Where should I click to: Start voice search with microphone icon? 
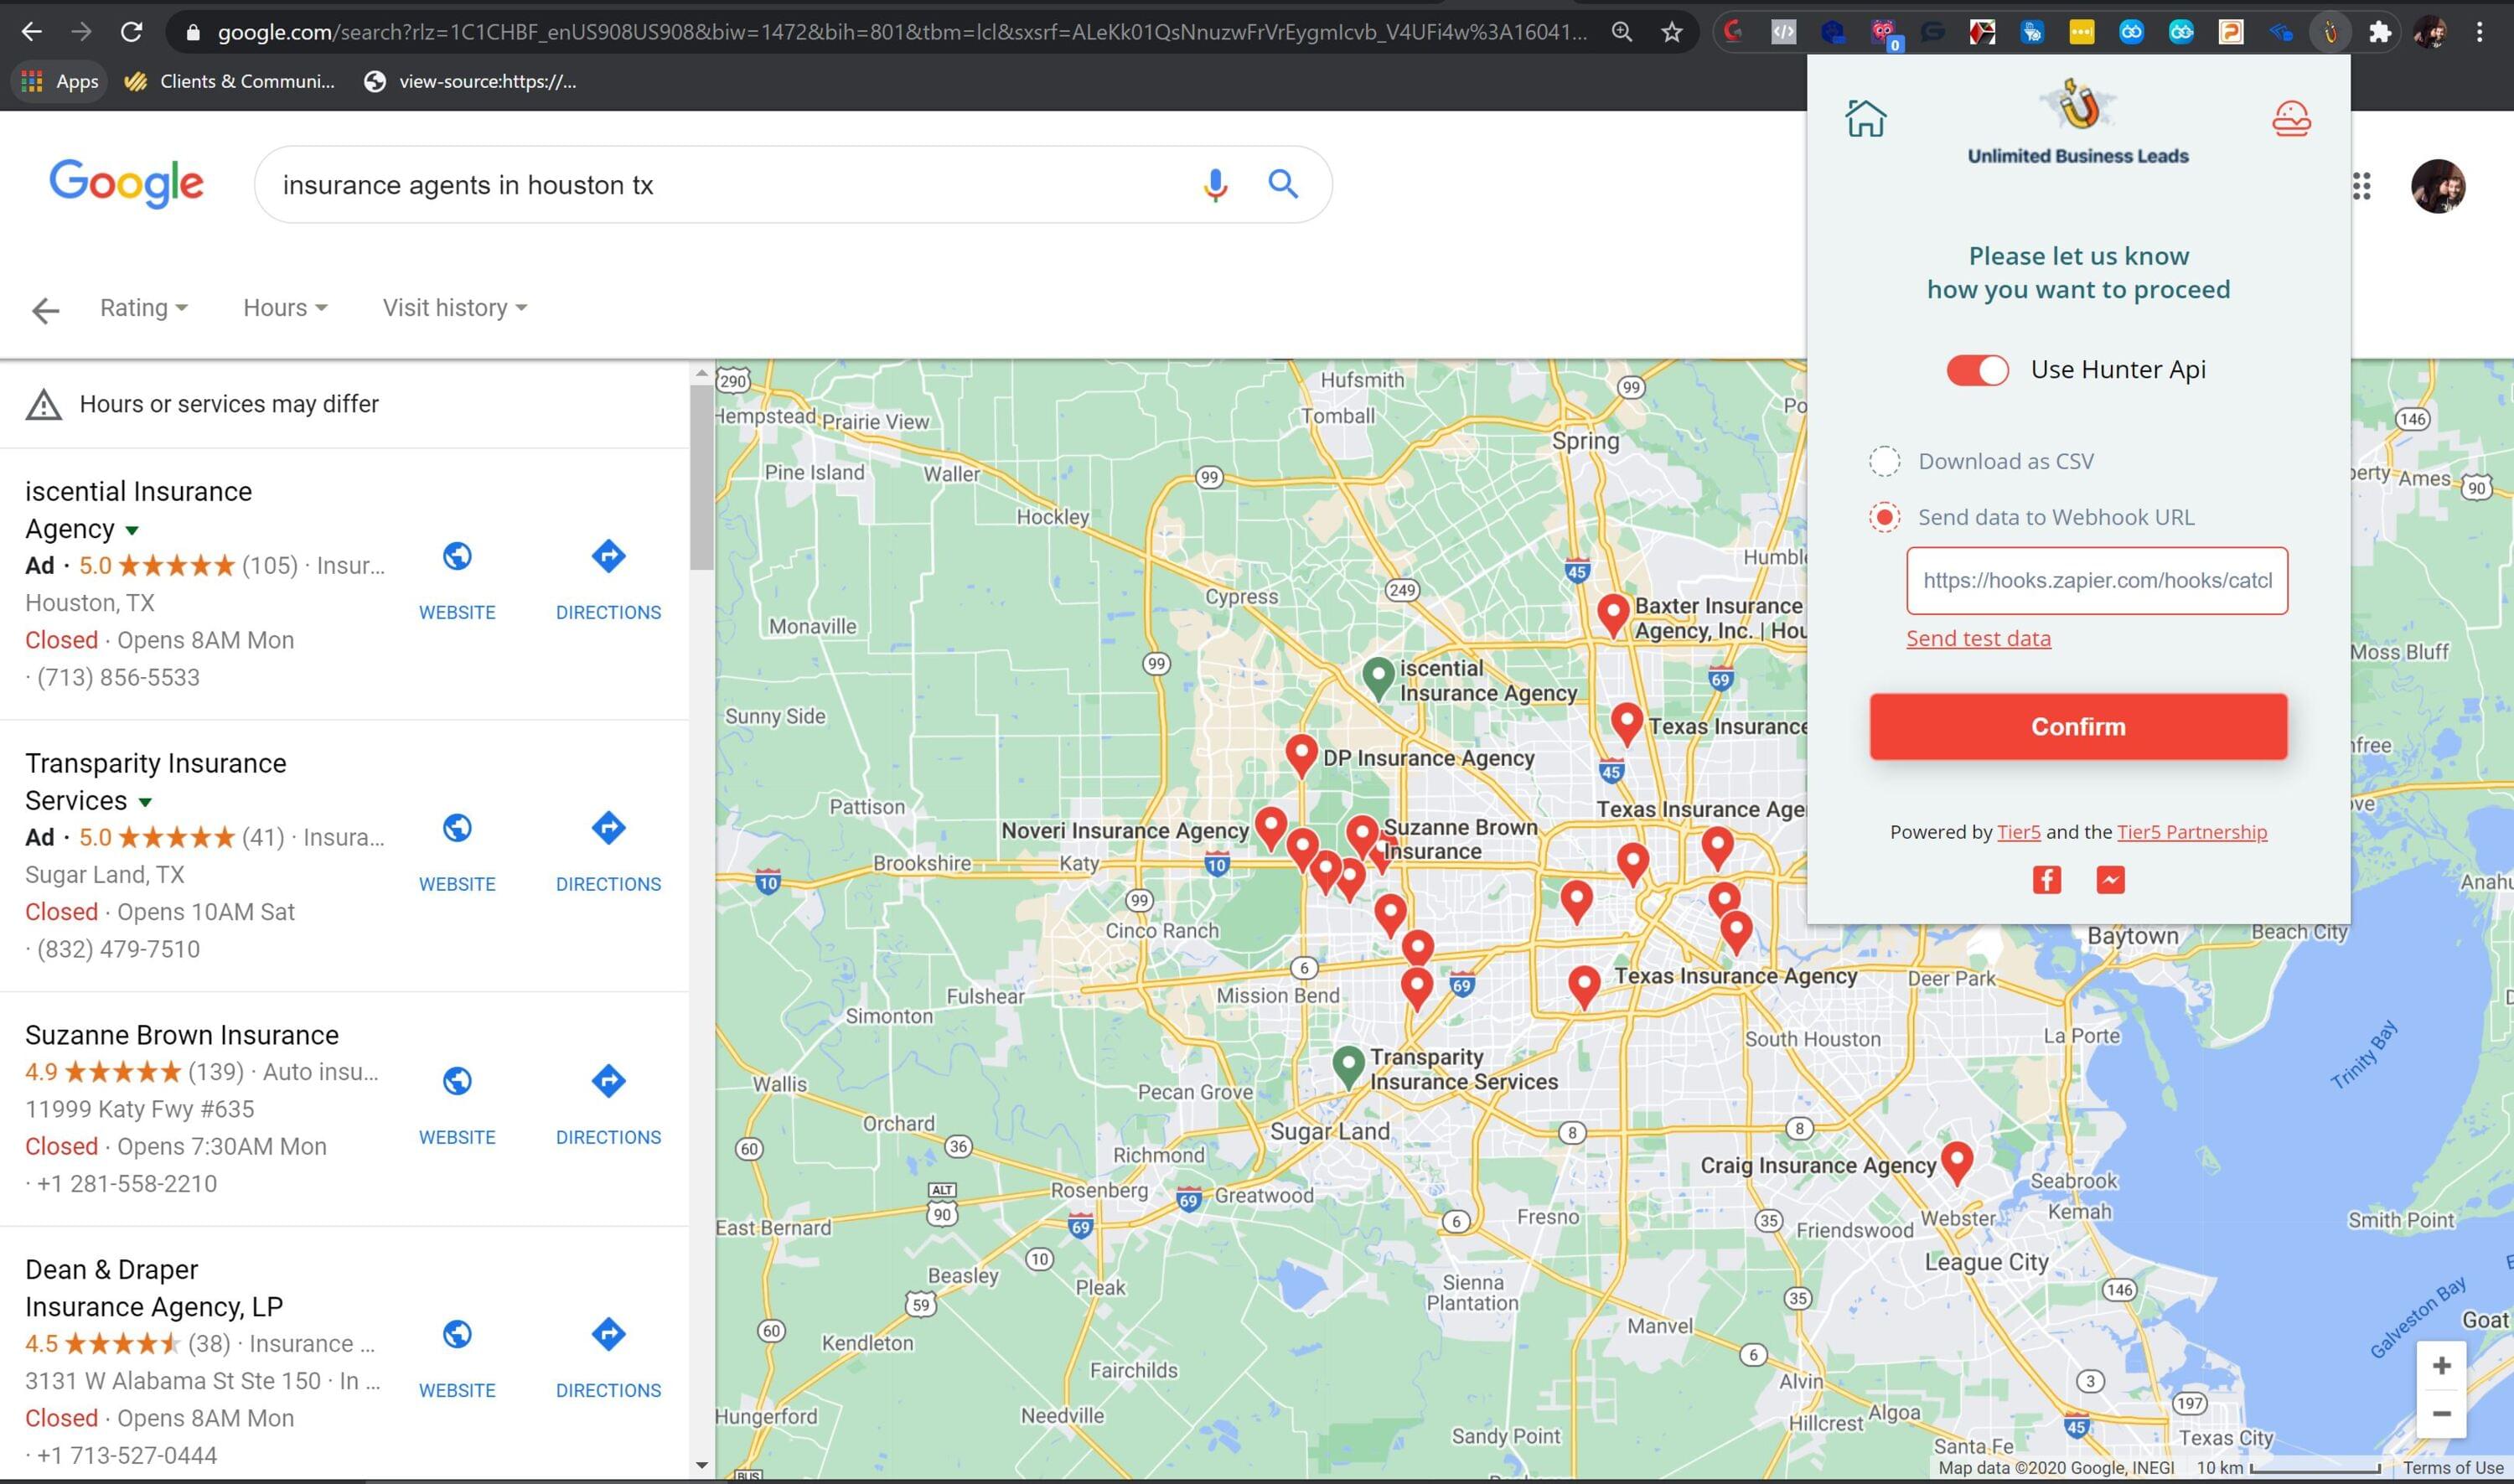pos(1215,185)
